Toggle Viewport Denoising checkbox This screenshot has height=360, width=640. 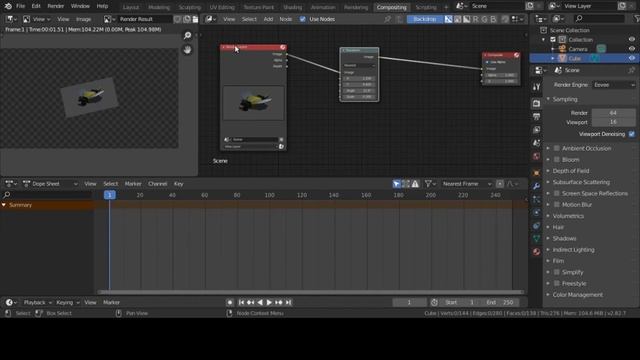[x=631, y=134]
